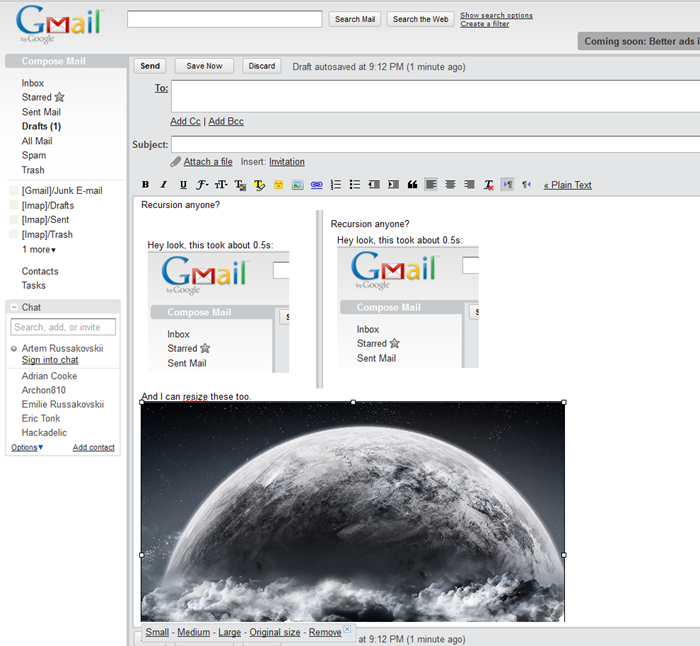
Task: Create a numbered list
Action: pos(336,185)
